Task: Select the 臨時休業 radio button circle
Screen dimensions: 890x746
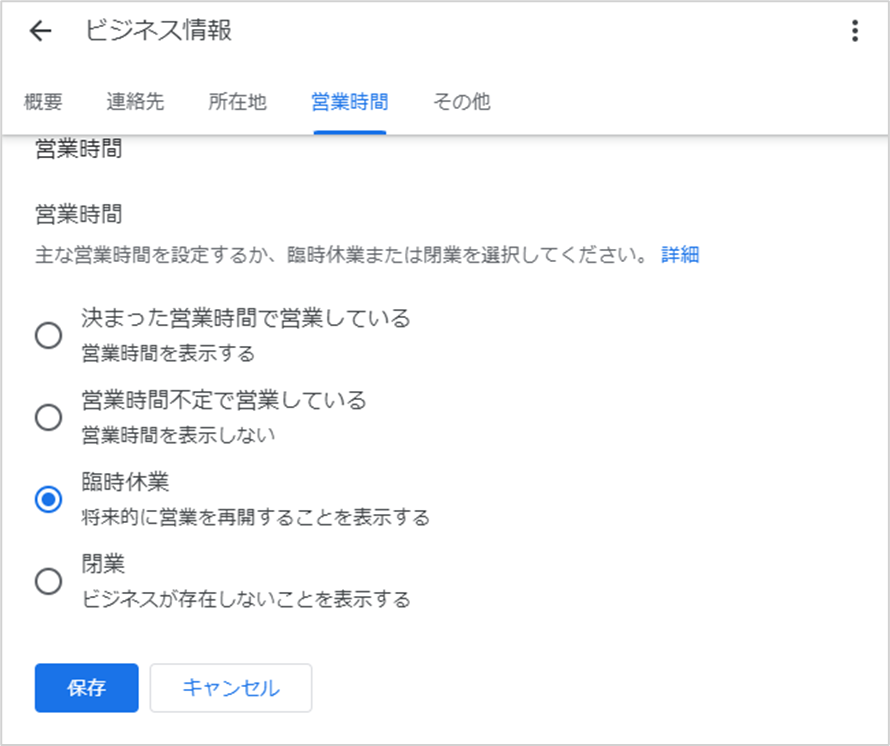Action: pyautogui.click(x=48, y=499)
